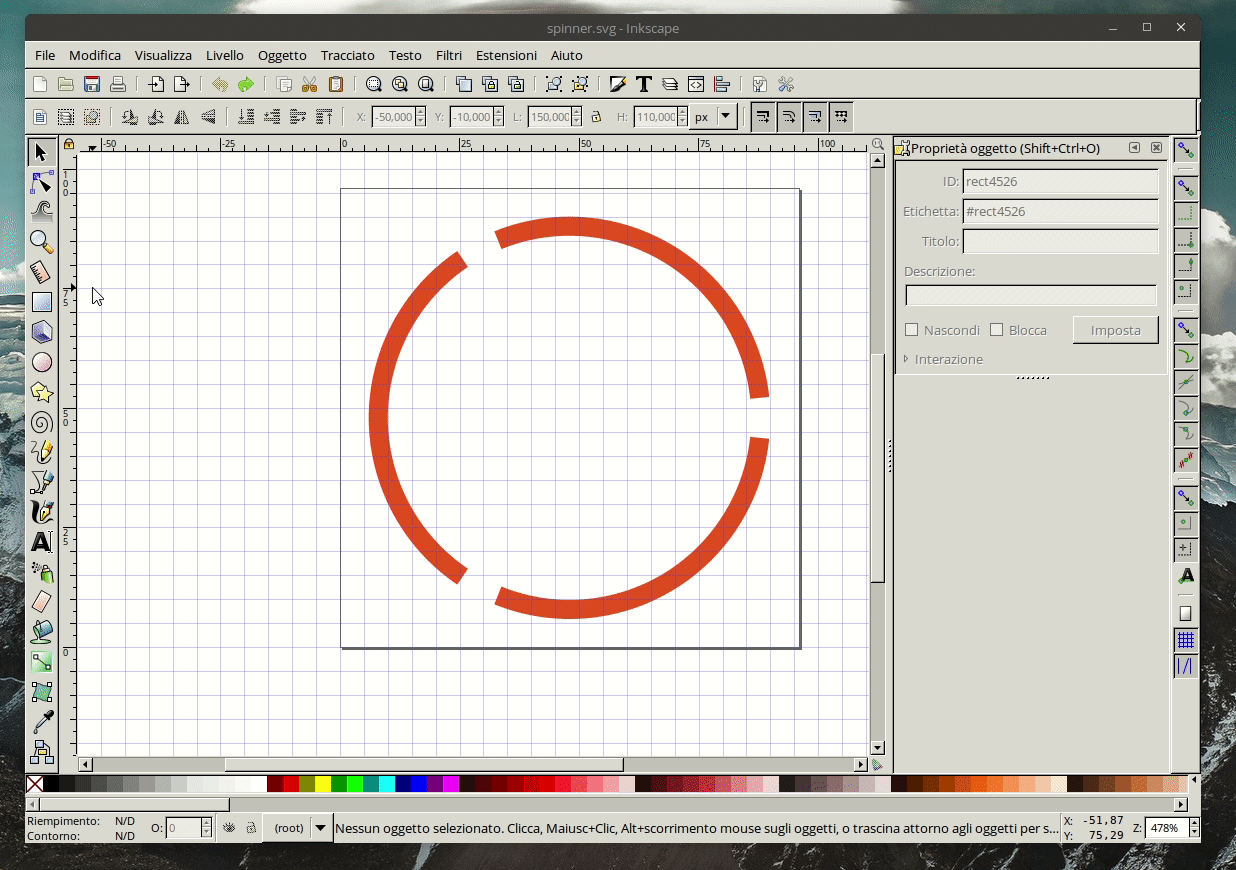Click the Cut scissors icon
The width and height of the screenshot is (1236, 870).
click(x=310, y=84)
